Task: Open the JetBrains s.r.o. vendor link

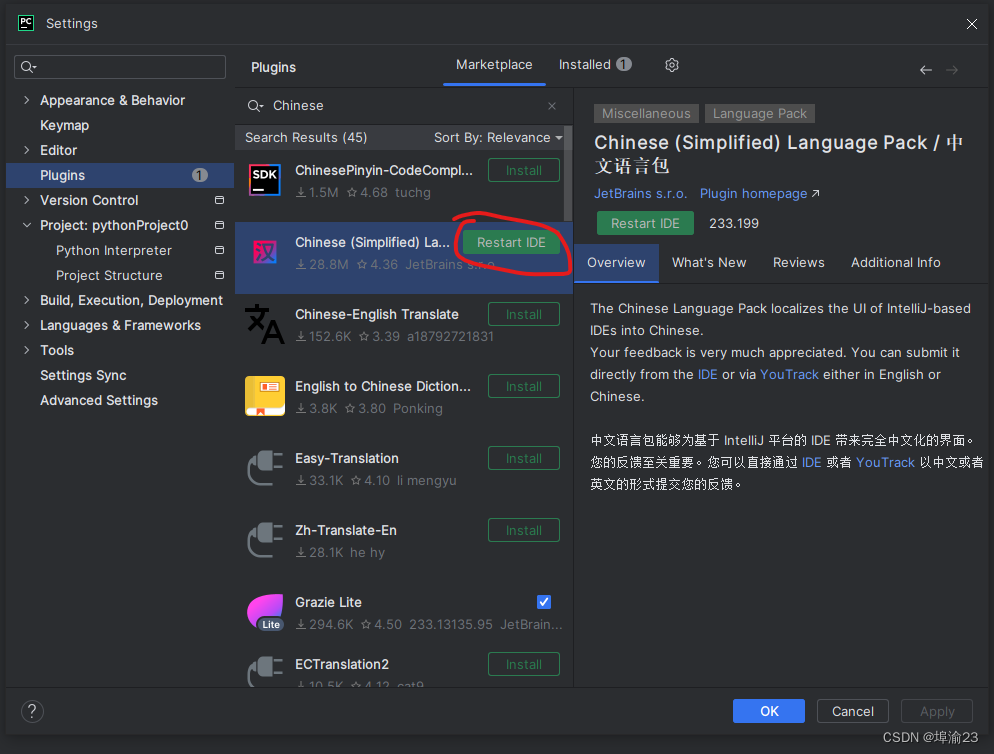Action: pos(640,193)
